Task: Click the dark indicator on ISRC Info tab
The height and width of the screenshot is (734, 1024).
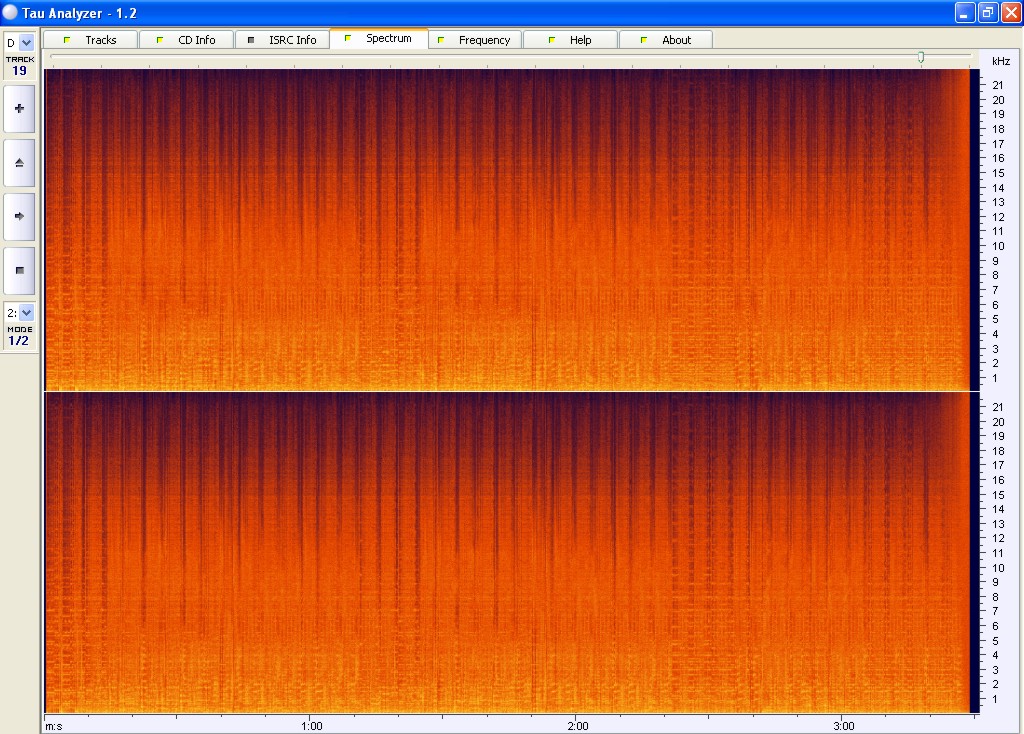Action: pos(251,40)
